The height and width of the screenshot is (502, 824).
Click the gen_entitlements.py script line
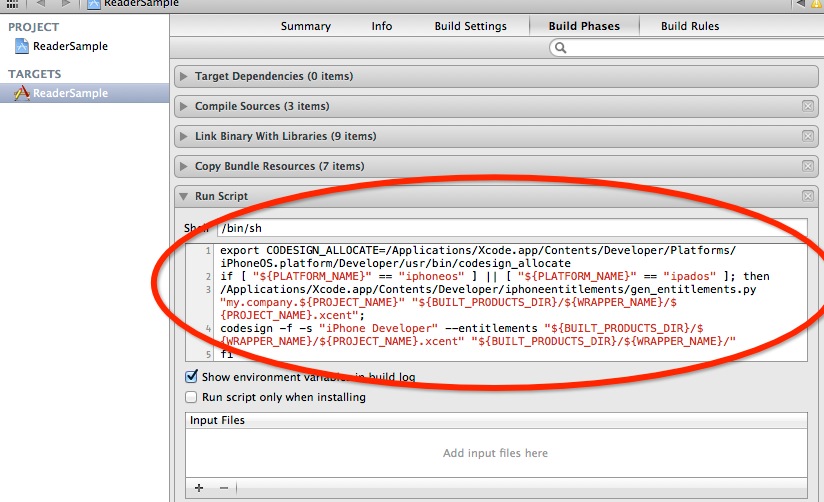[x=488, y=302]
